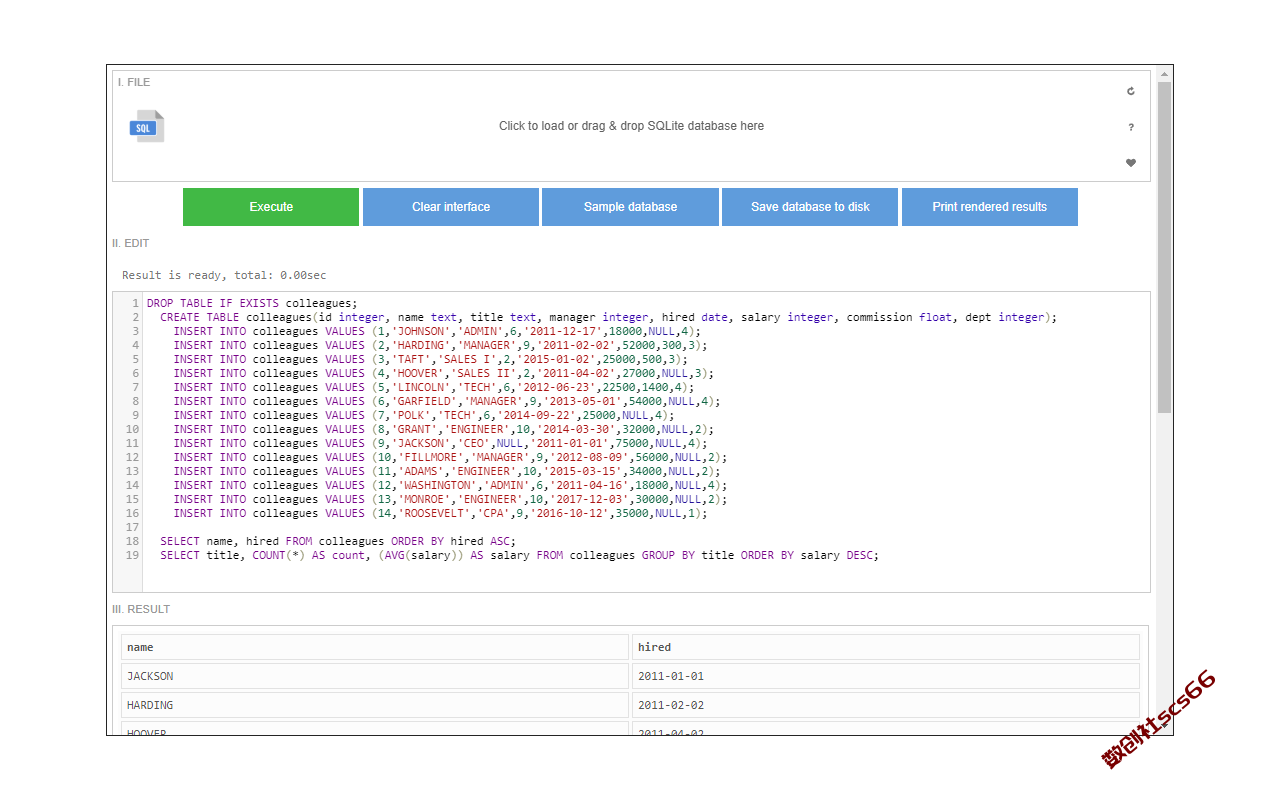The height and width of the screenshot is (800, 1280).
Task: Click the CREATE TABLE colleagues line
Action: [608, 317]
